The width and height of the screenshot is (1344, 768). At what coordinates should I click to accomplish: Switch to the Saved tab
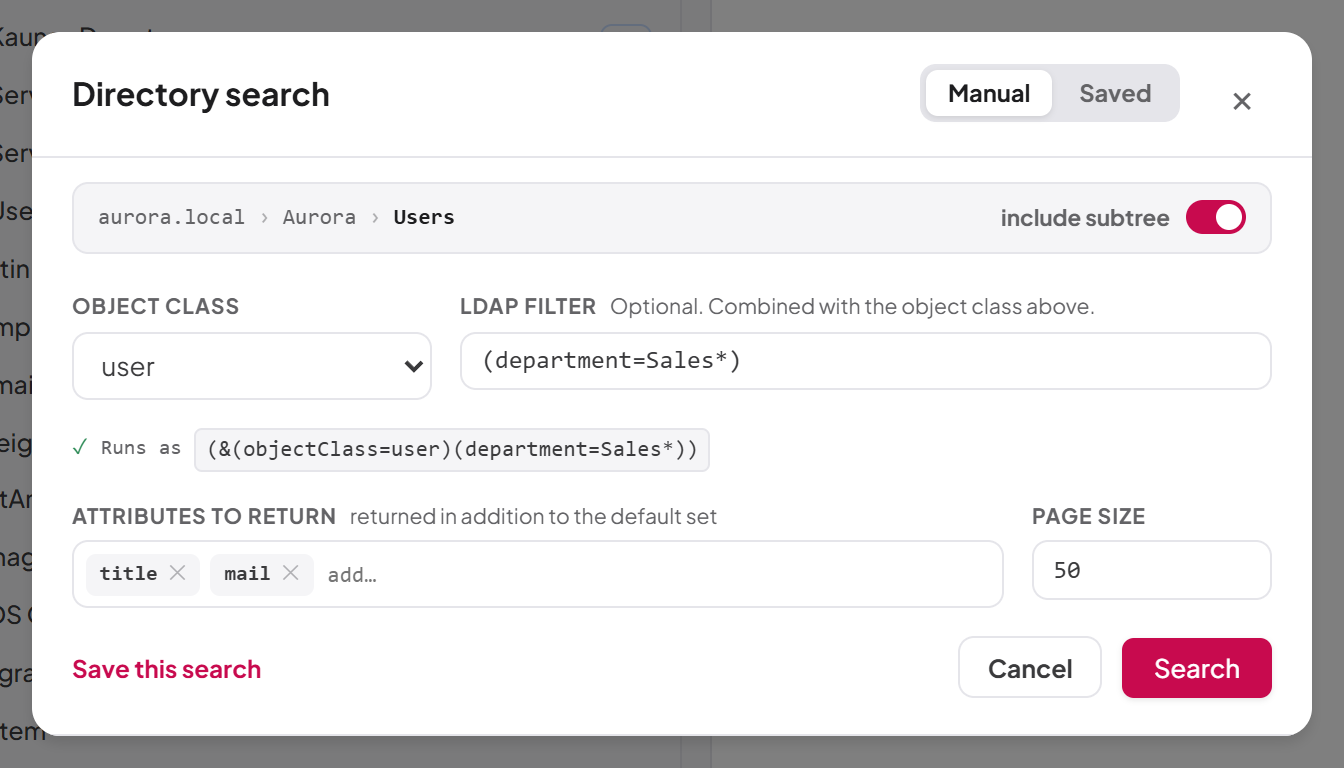pyautogui.click(x=1115, y=93)
